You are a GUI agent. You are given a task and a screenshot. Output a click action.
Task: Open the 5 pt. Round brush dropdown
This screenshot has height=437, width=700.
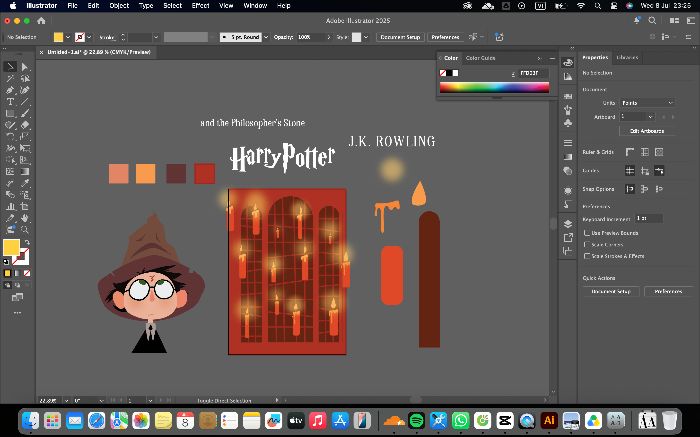[266, 37]
